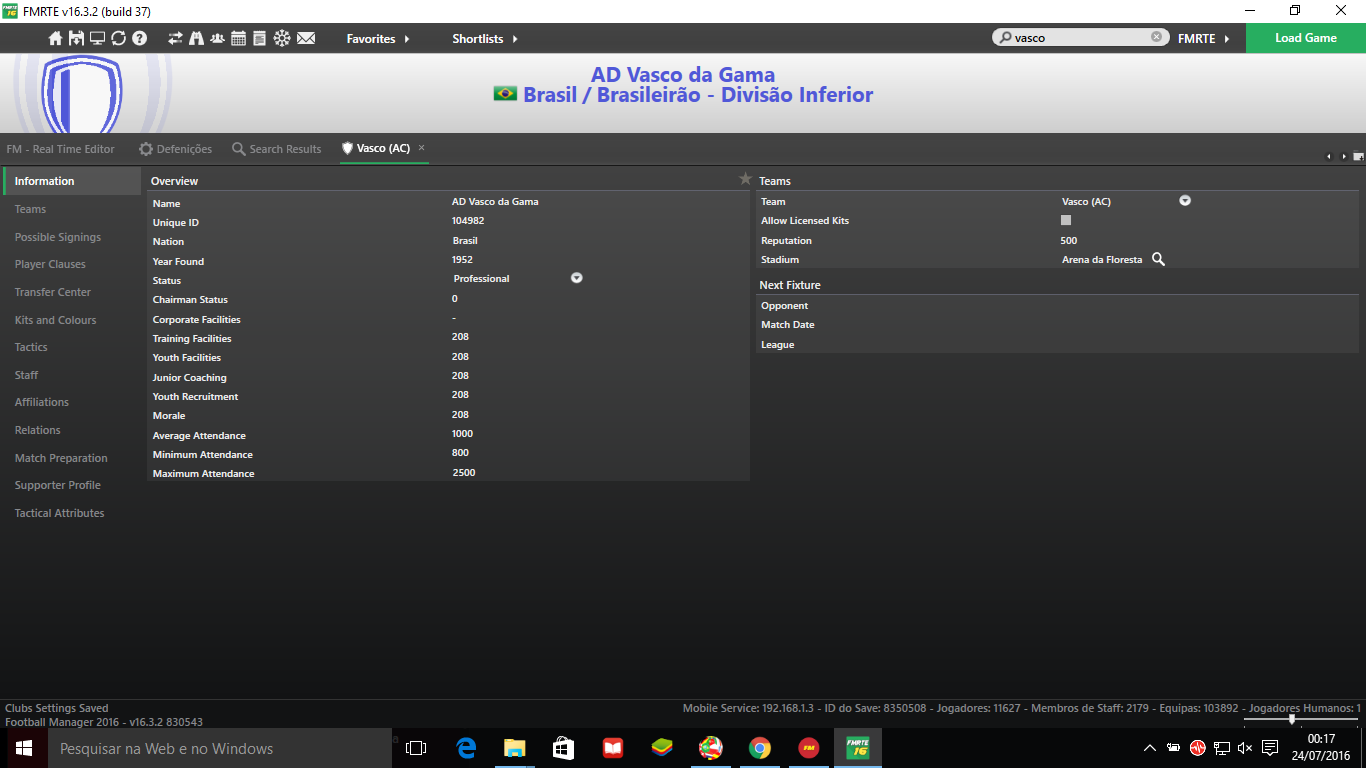Click the freezer snowflake icon
Viewport: 1366px width, 768px height.
pyautogui.click(x=282, y=38)
